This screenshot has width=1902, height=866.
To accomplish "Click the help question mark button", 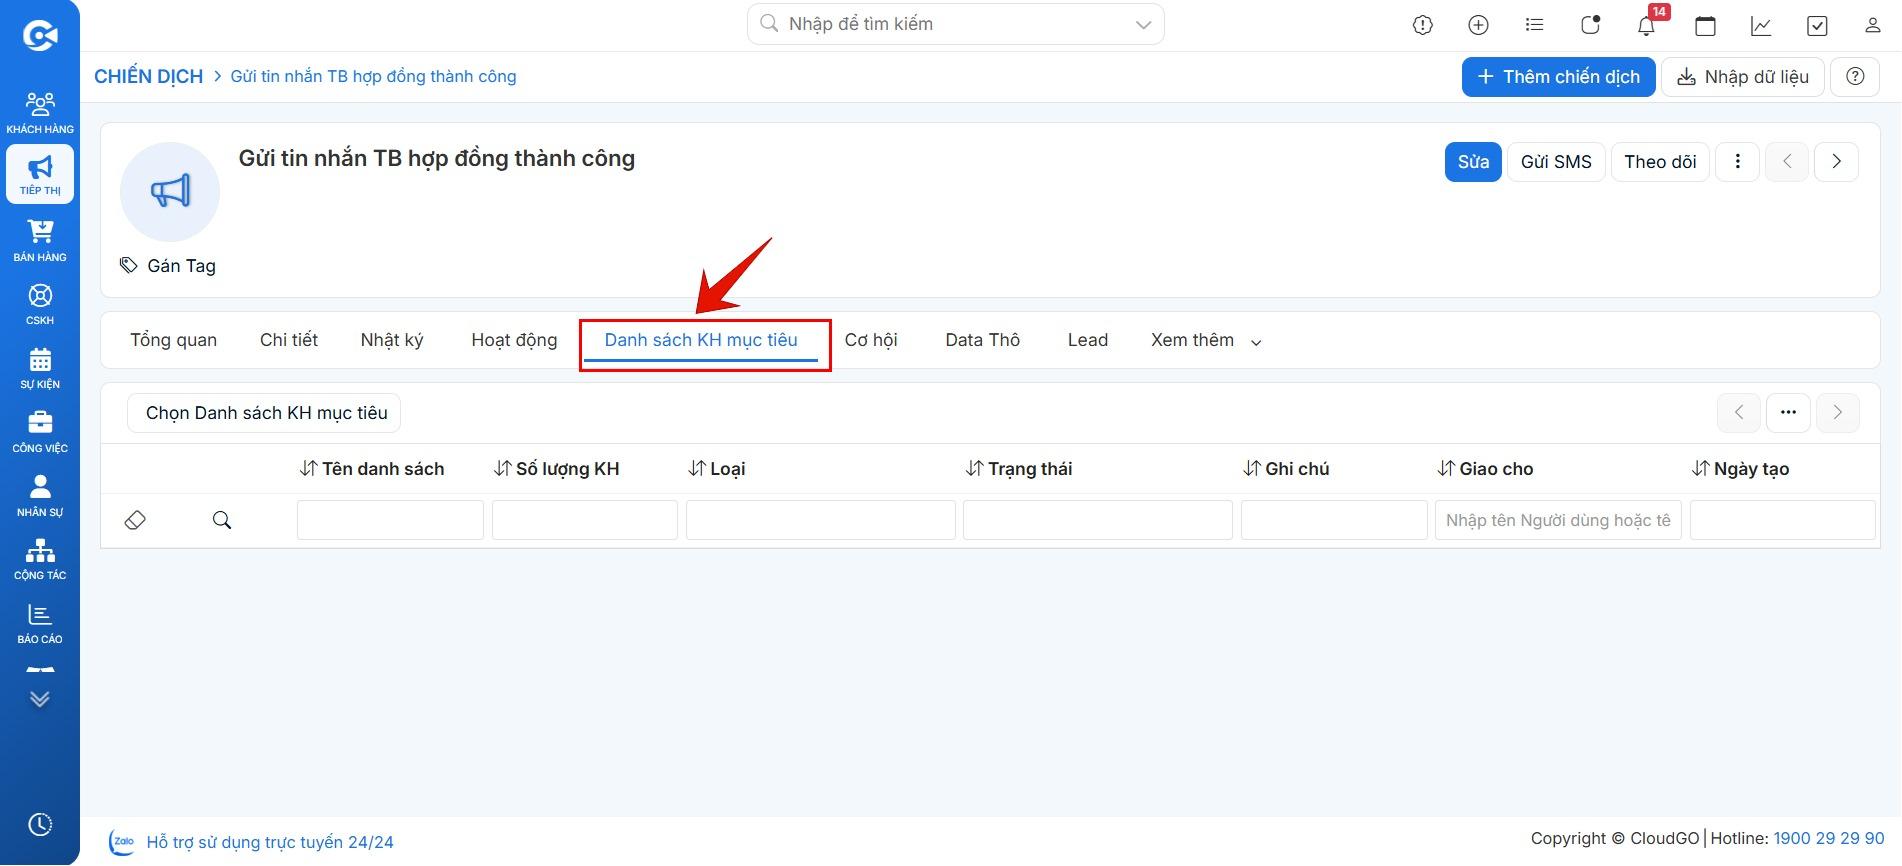I will (1855, 77).
